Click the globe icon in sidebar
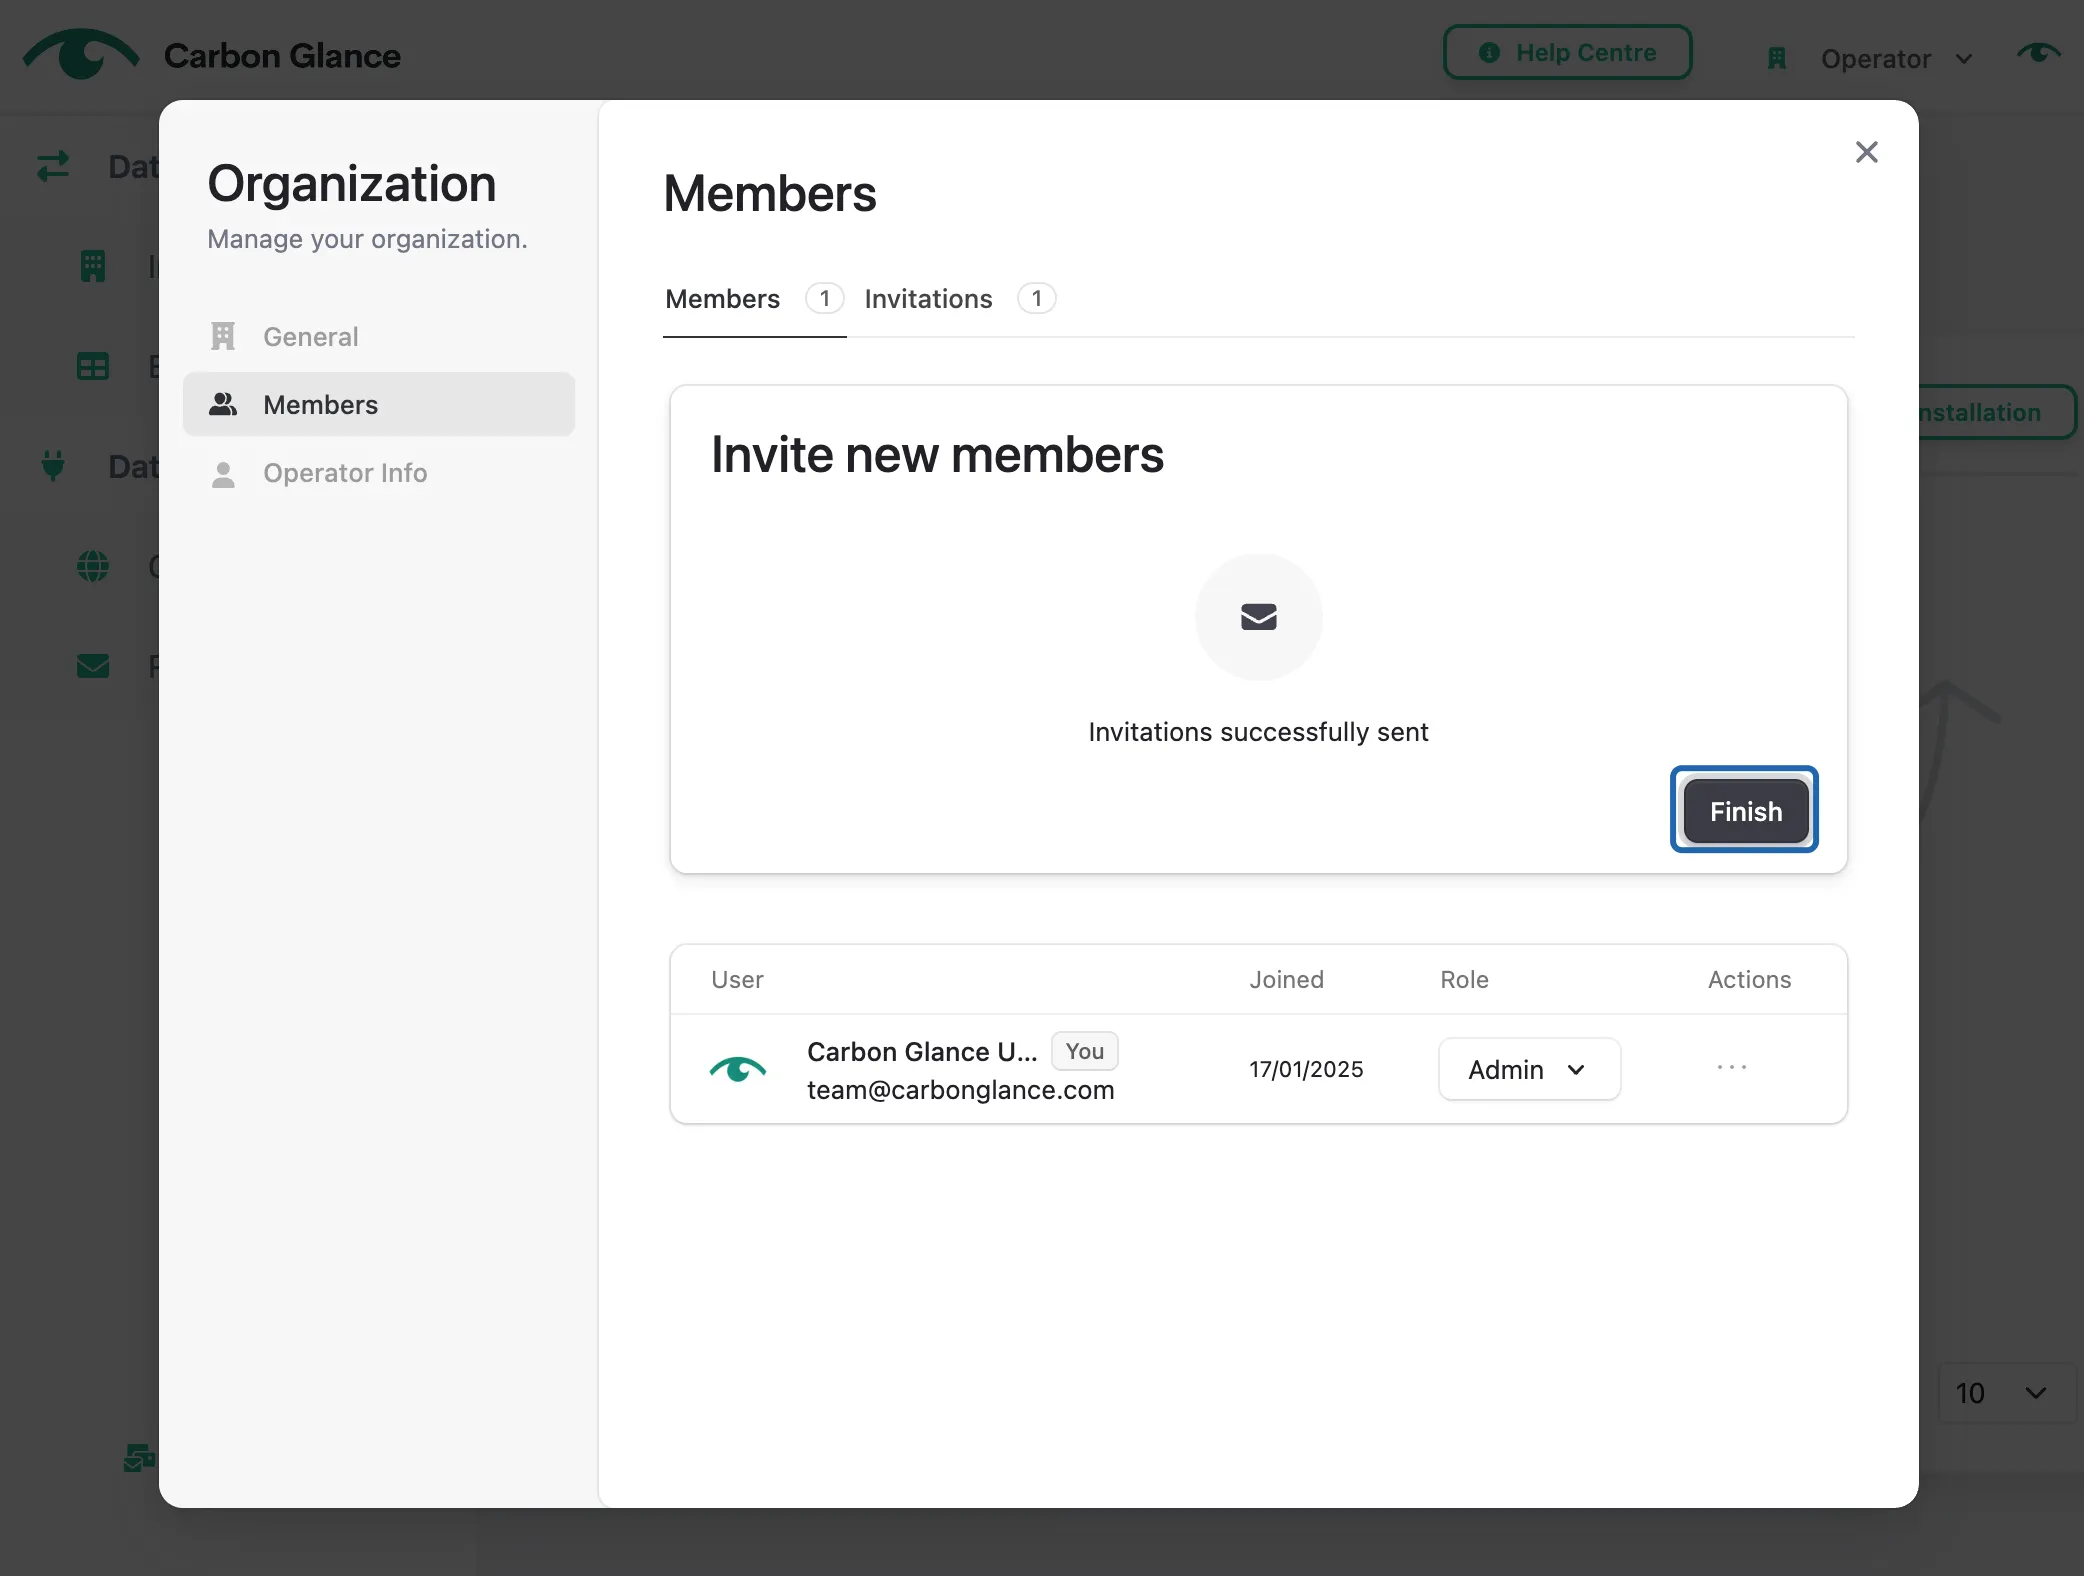 [x=93, y=566]
